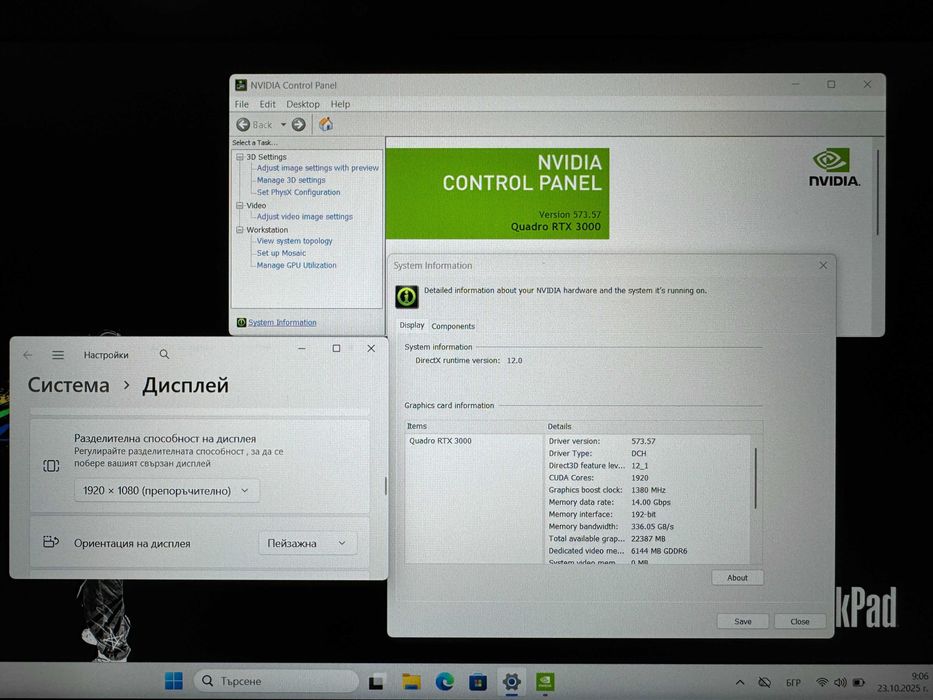Select Set PhysX Configuration

coord(298,192)
